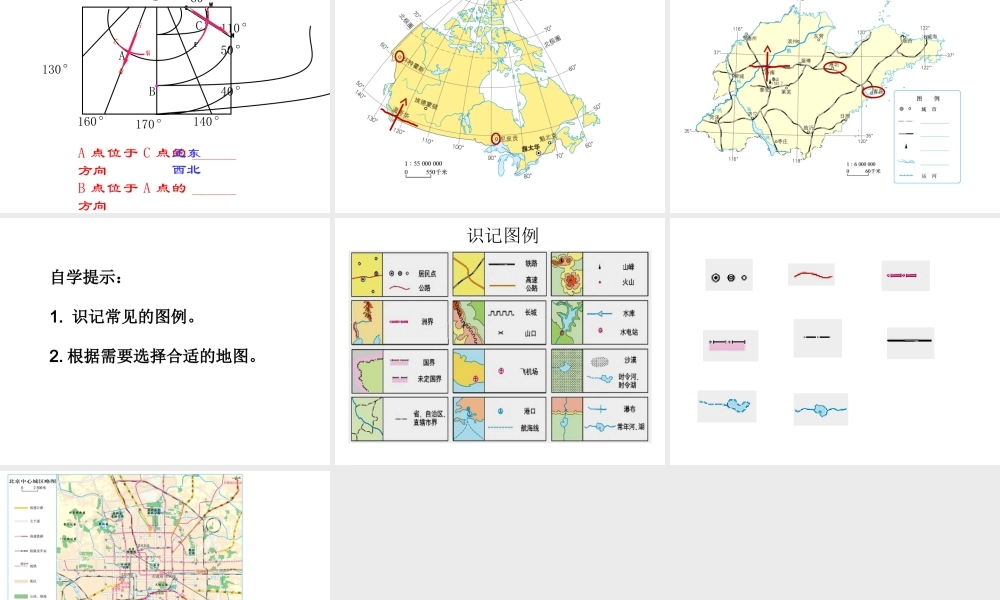Click the 140° label under the grid
Viewport: 1000px width, 600px height.
(x=206, y=121)
